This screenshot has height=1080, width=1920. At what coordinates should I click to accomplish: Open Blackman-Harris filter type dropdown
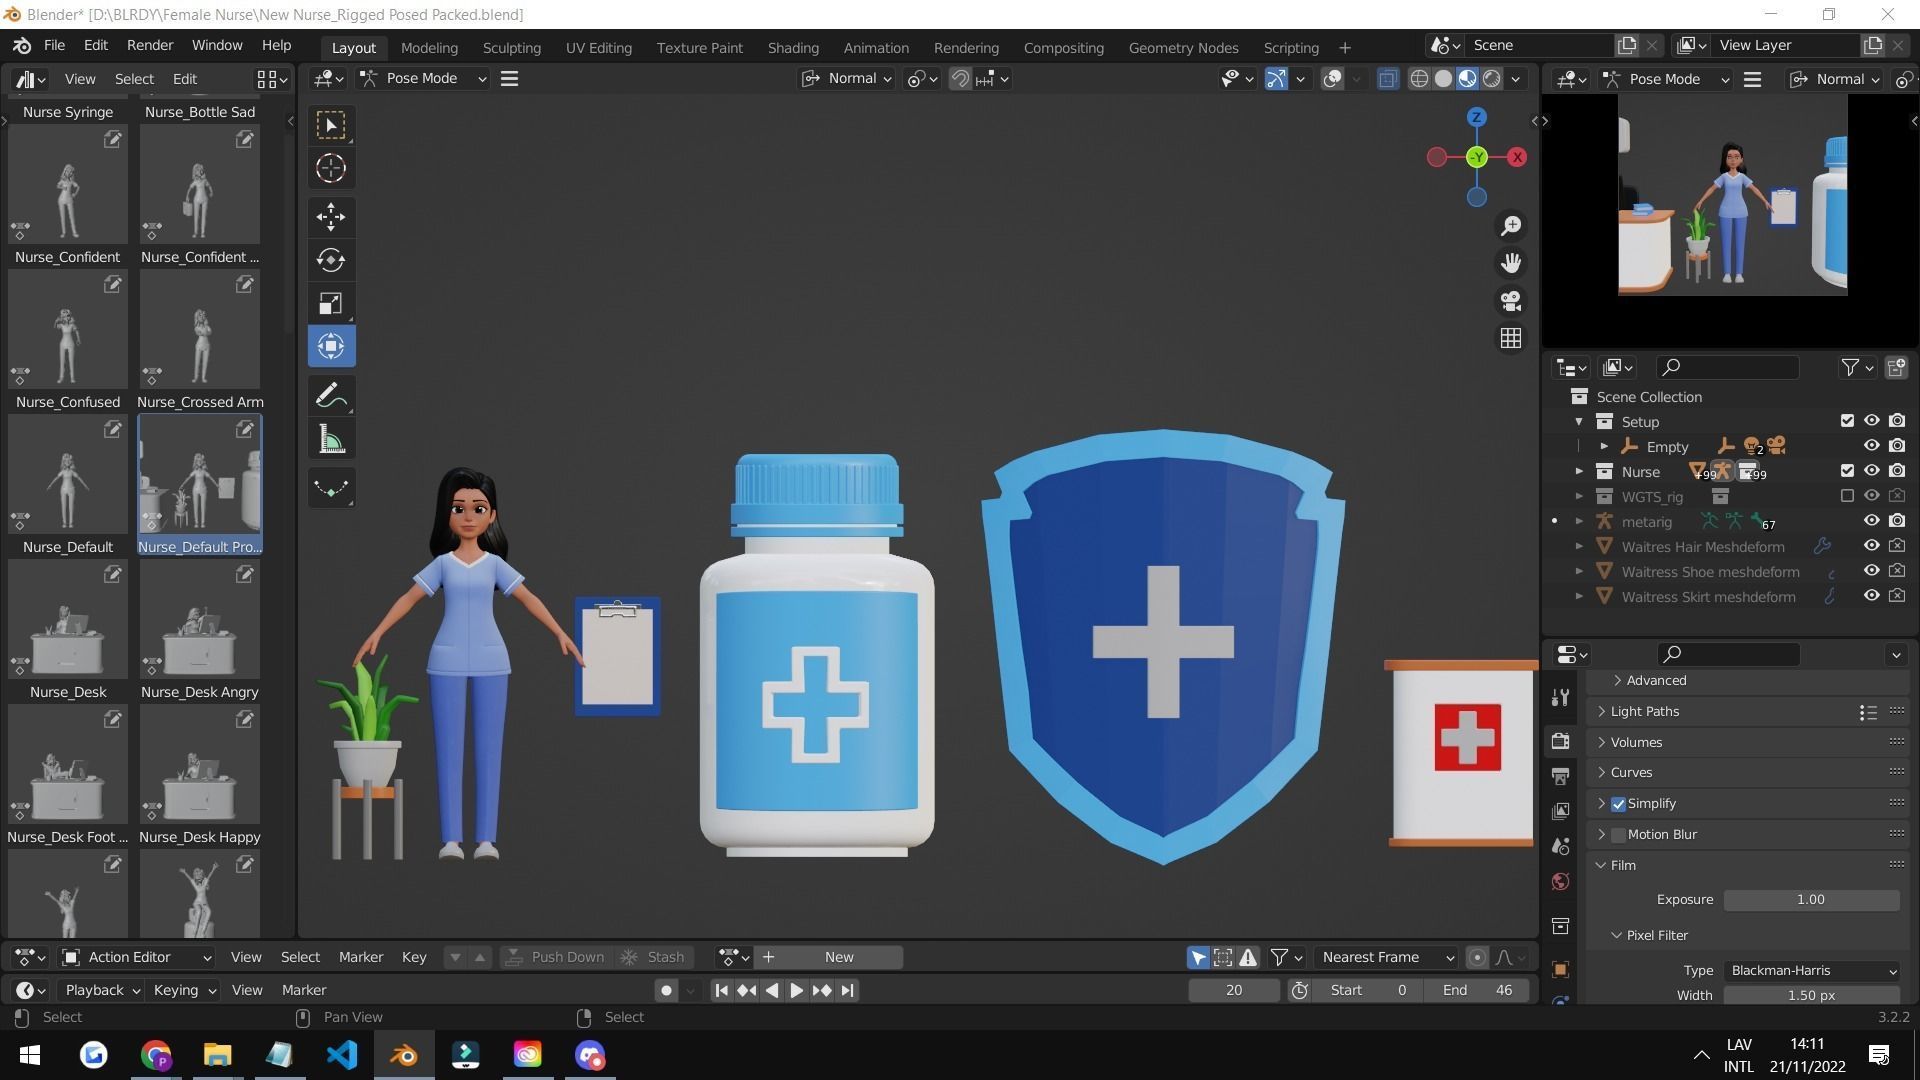click(1812, 971)
